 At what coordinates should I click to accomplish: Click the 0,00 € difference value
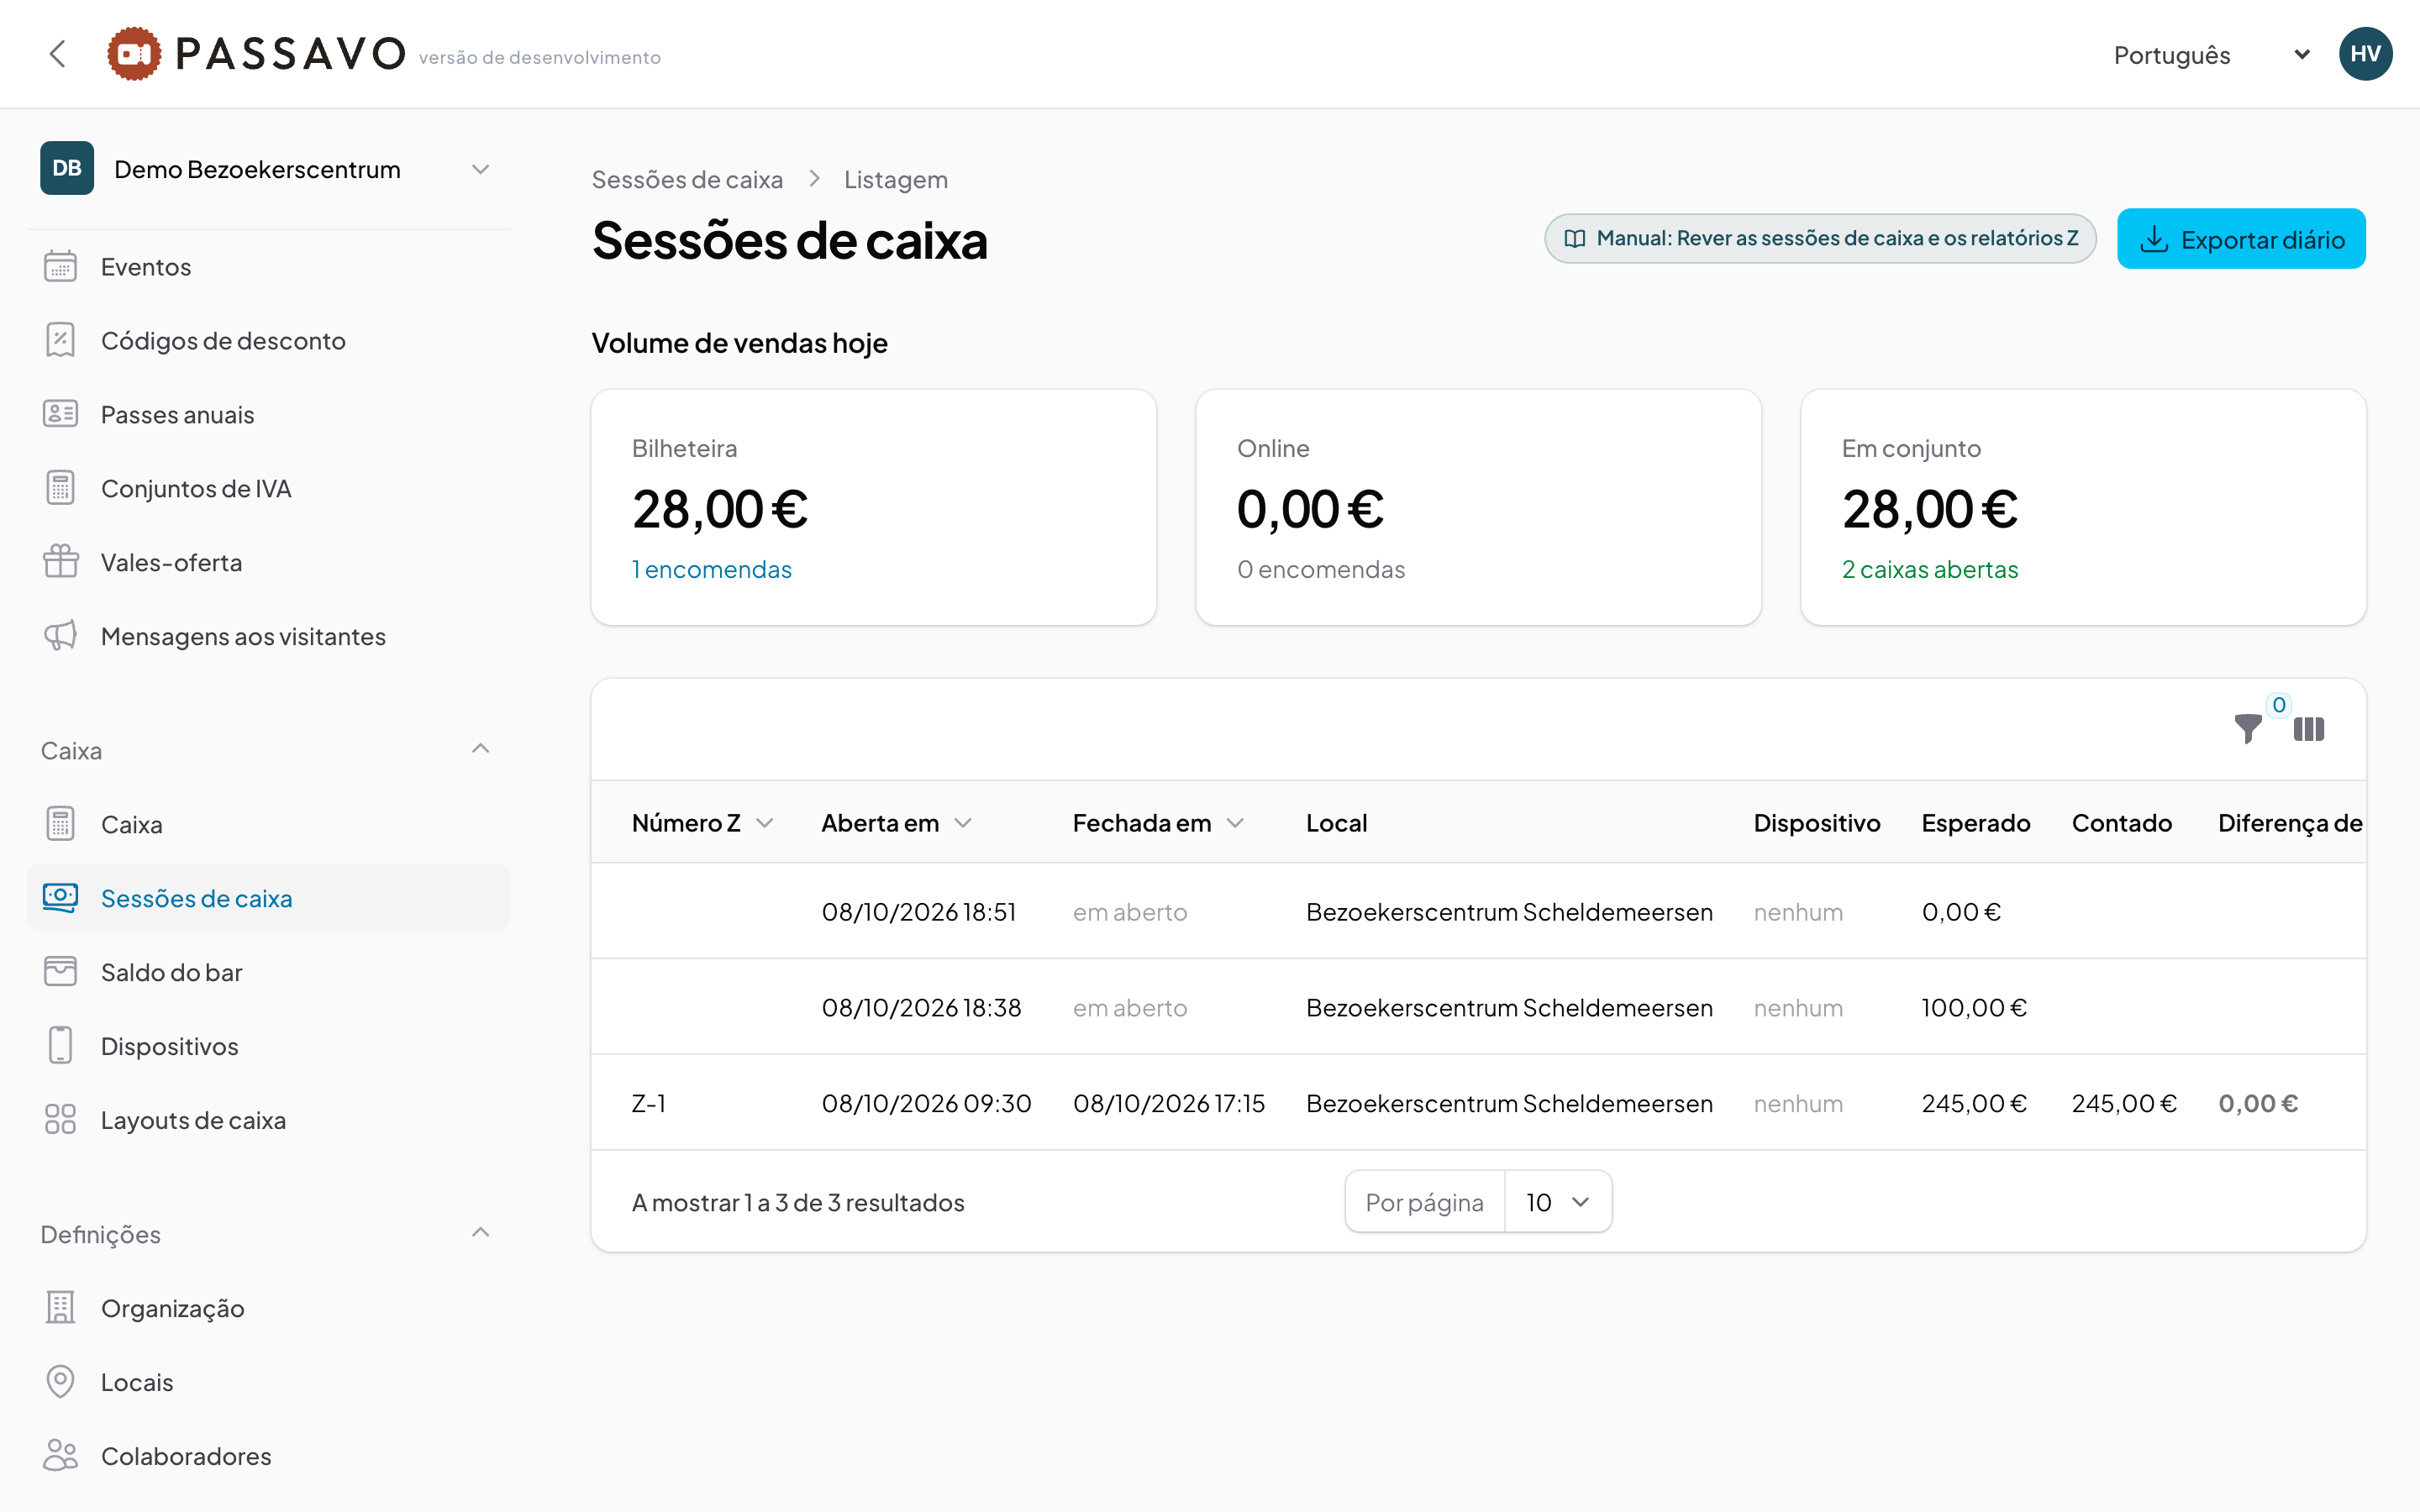(x=2258, y=1103)
